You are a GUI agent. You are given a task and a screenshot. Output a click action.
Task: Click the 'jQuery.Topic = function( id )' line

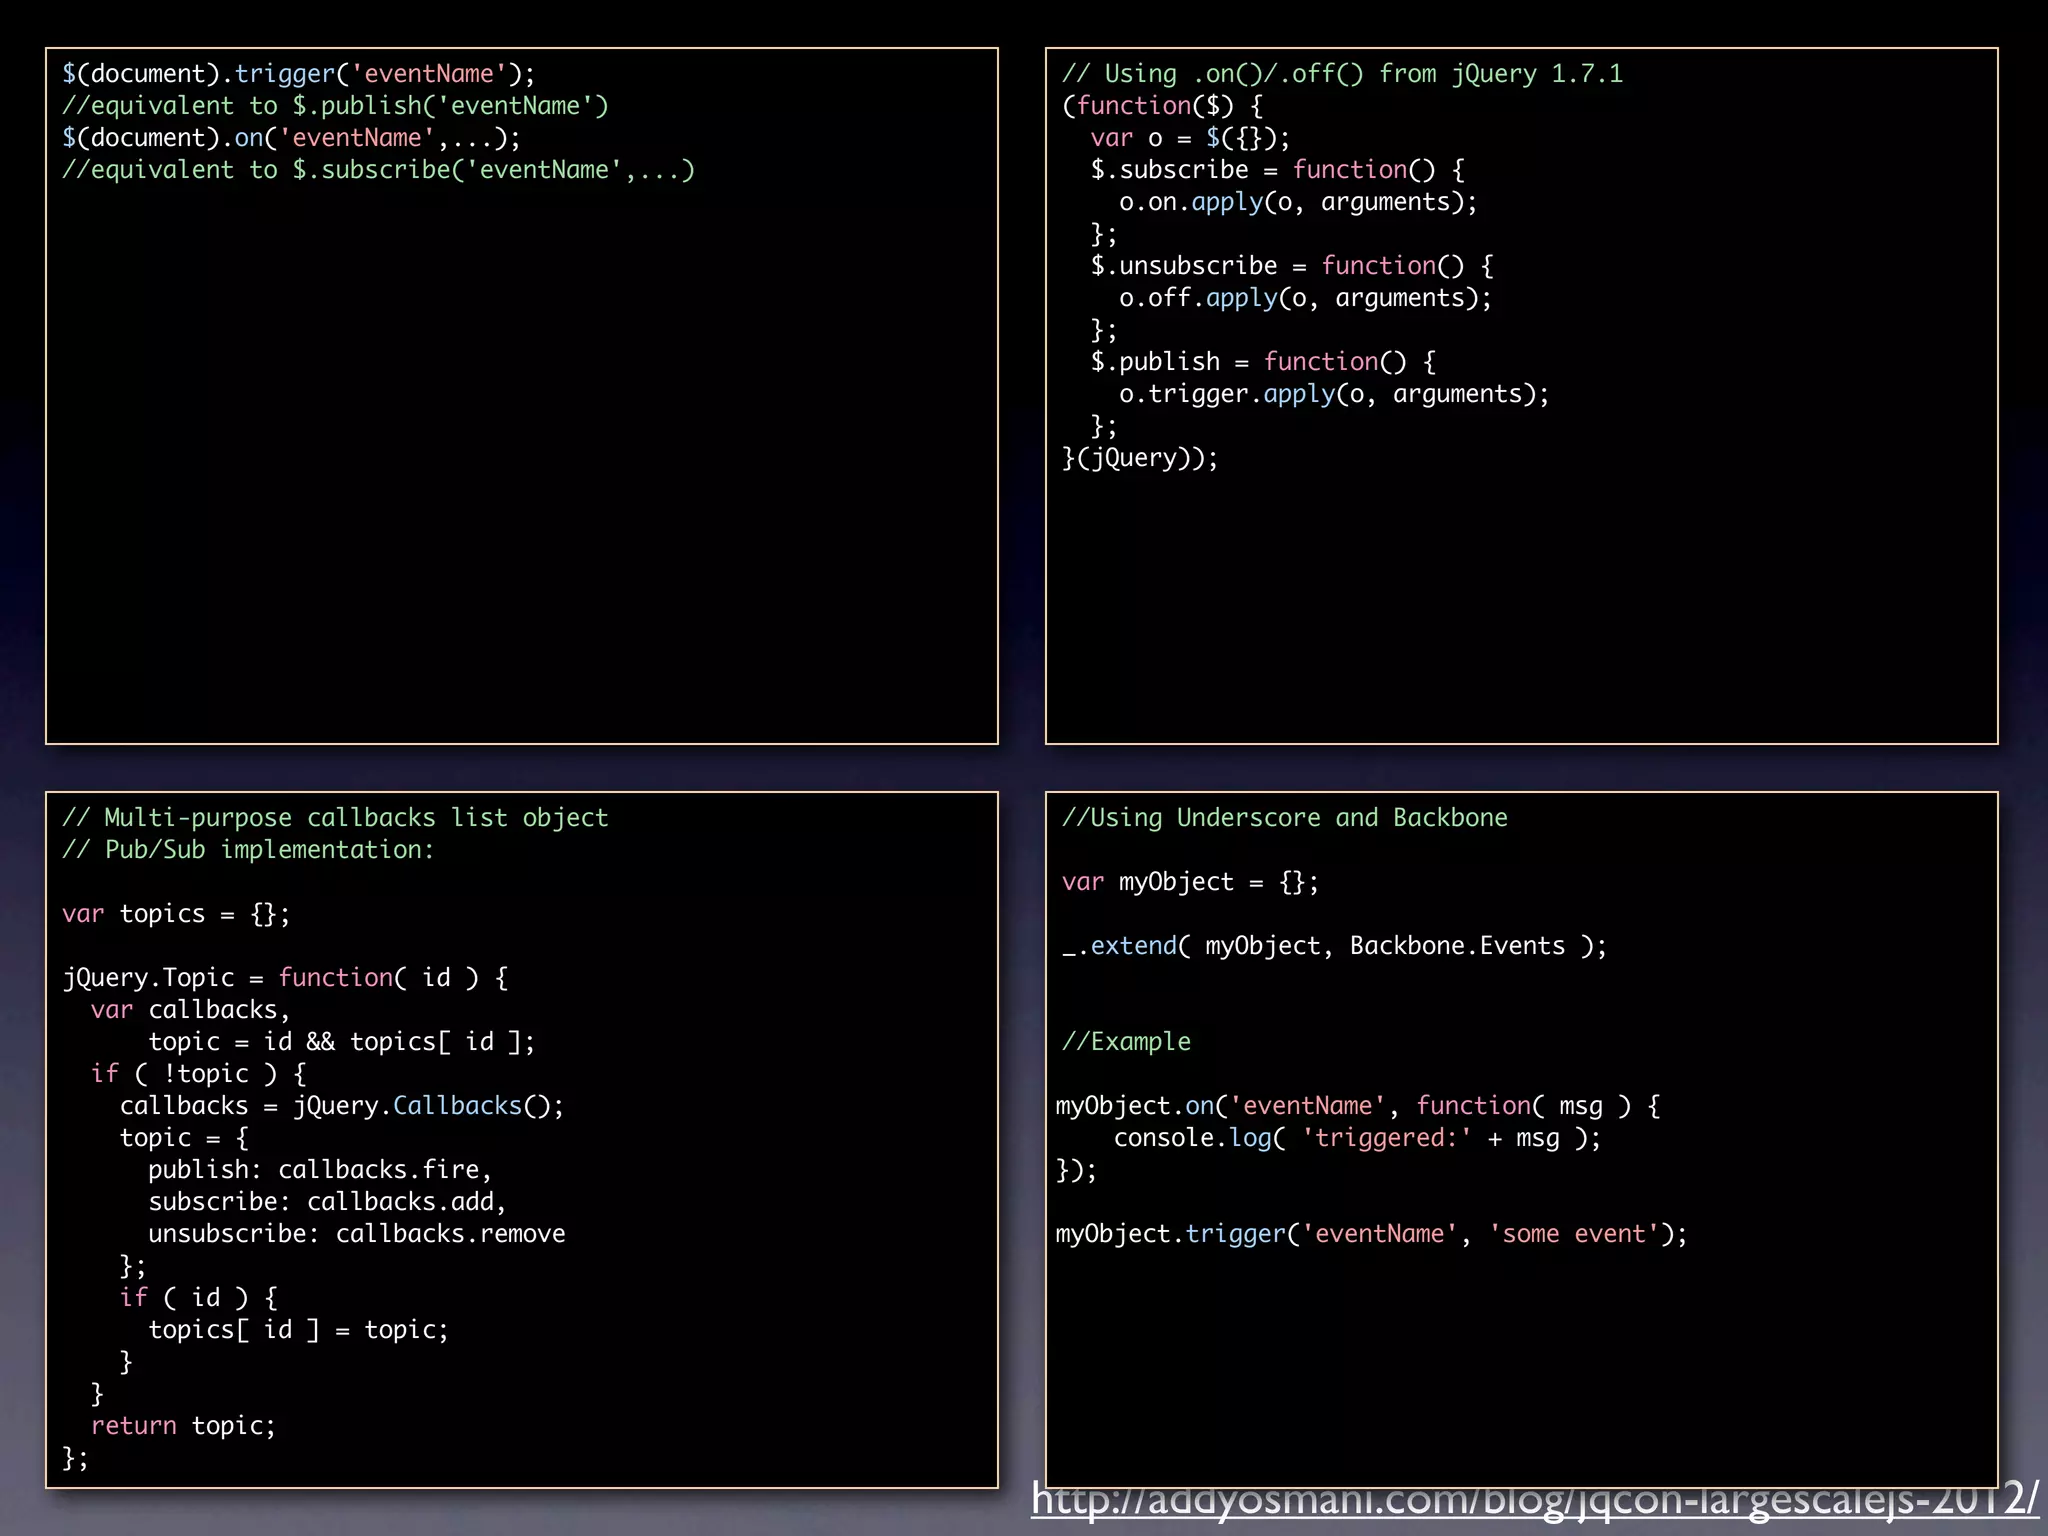click(285, 978)
